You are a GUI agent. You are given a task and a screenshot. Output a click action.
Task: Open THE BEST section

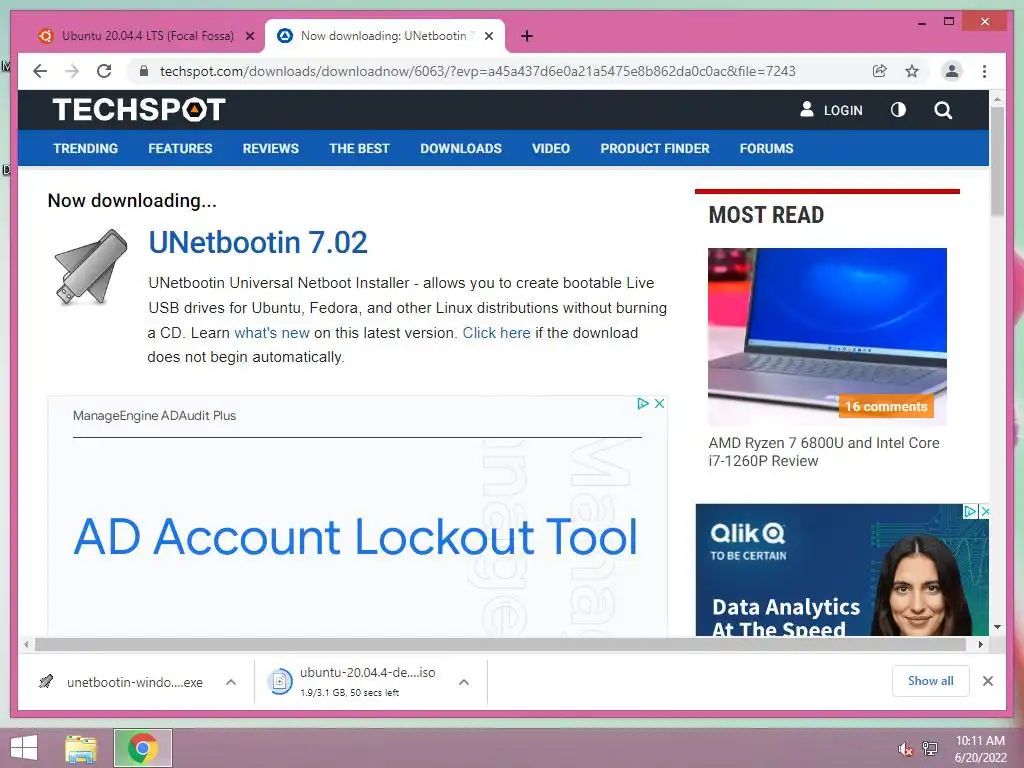359,148
